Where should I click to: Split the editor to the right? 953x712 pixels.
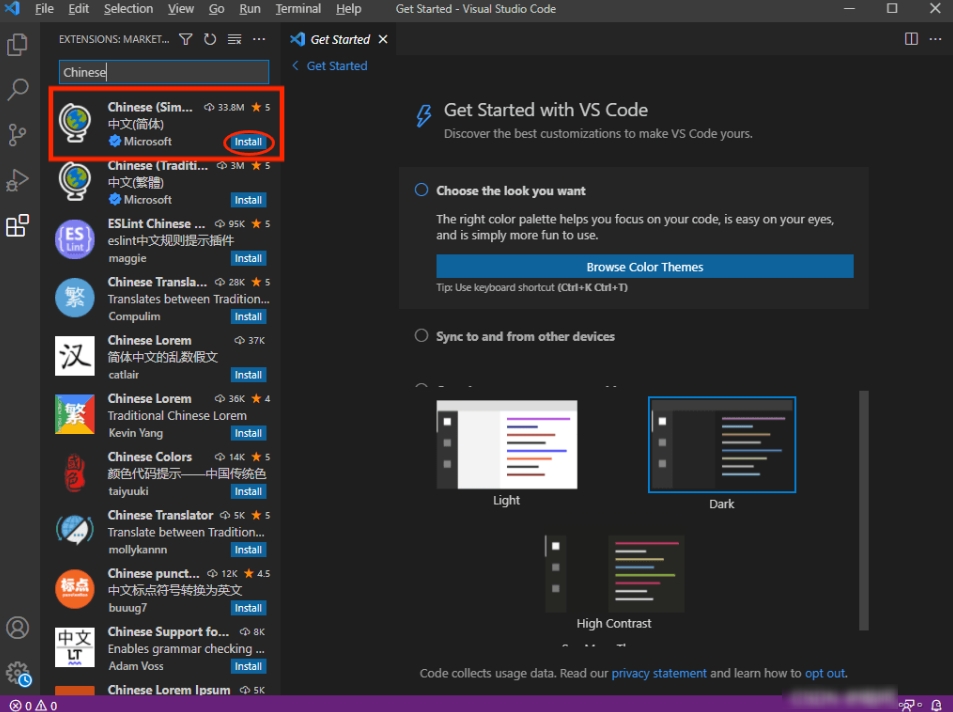(911, 39)
